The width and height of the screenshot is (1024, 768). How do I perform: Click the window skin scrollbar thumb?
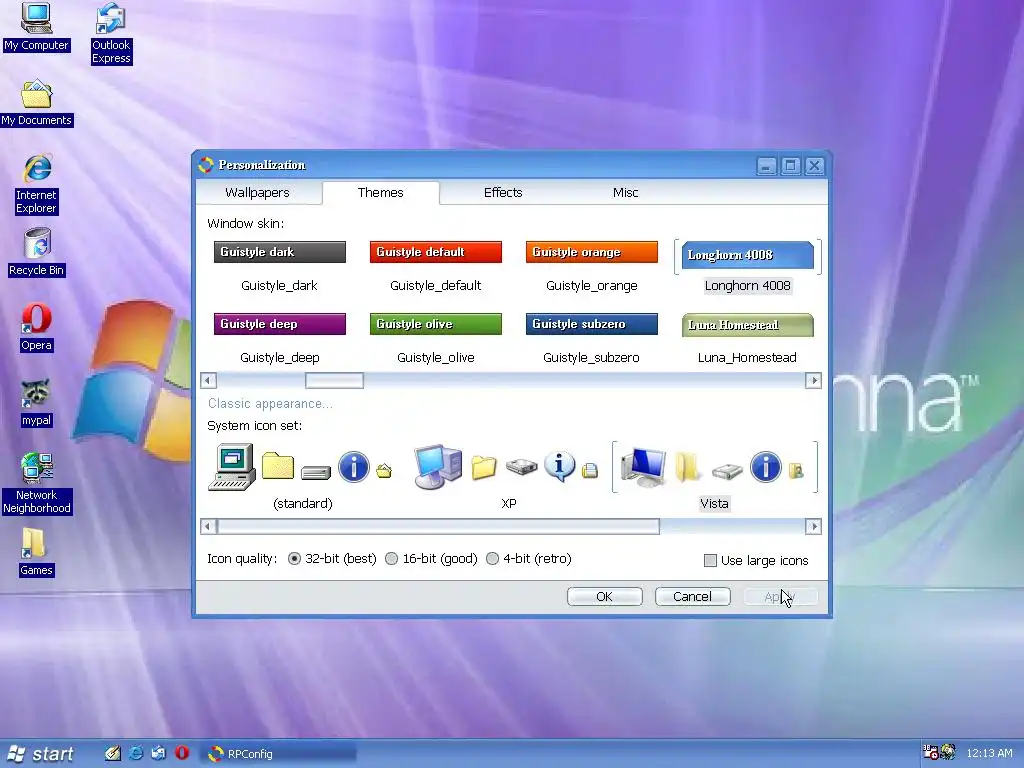(334, 380)
